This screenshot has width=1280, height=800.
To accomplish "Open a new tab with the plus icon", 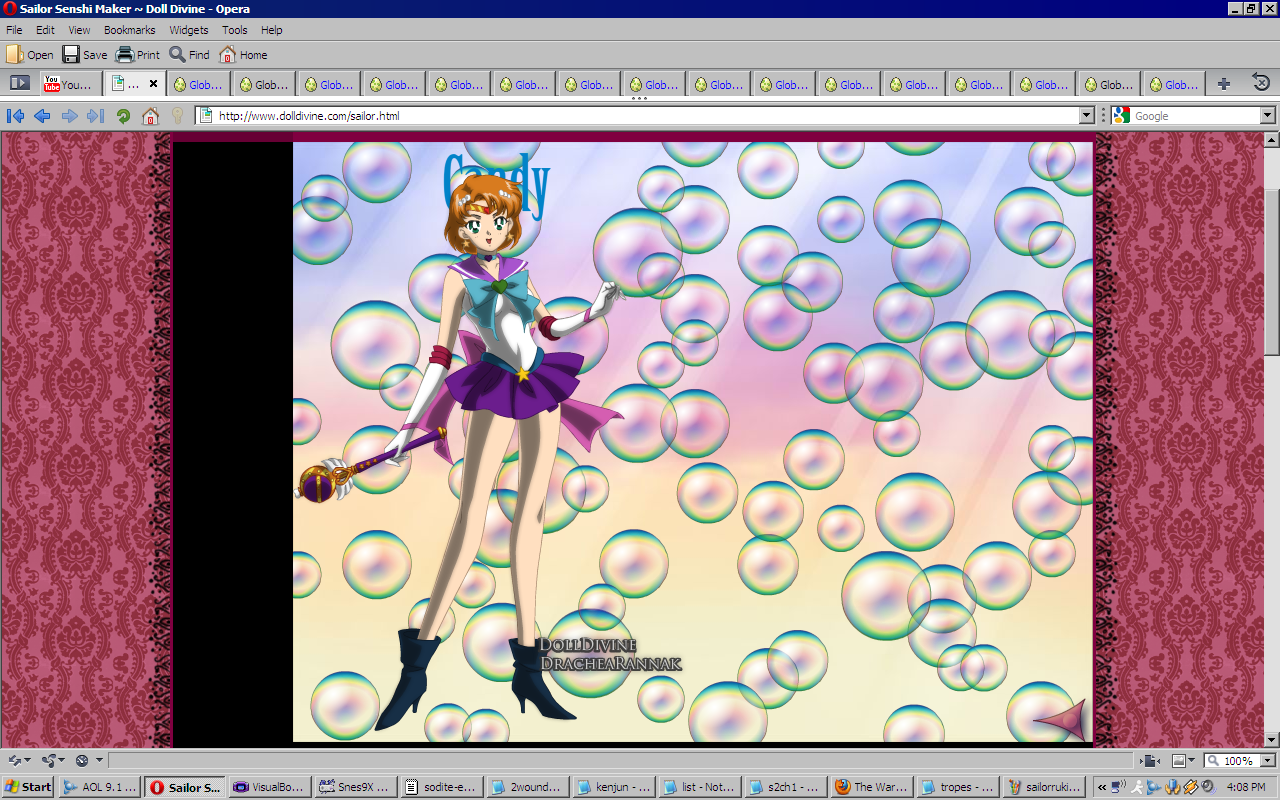I will pos(1223,84).
